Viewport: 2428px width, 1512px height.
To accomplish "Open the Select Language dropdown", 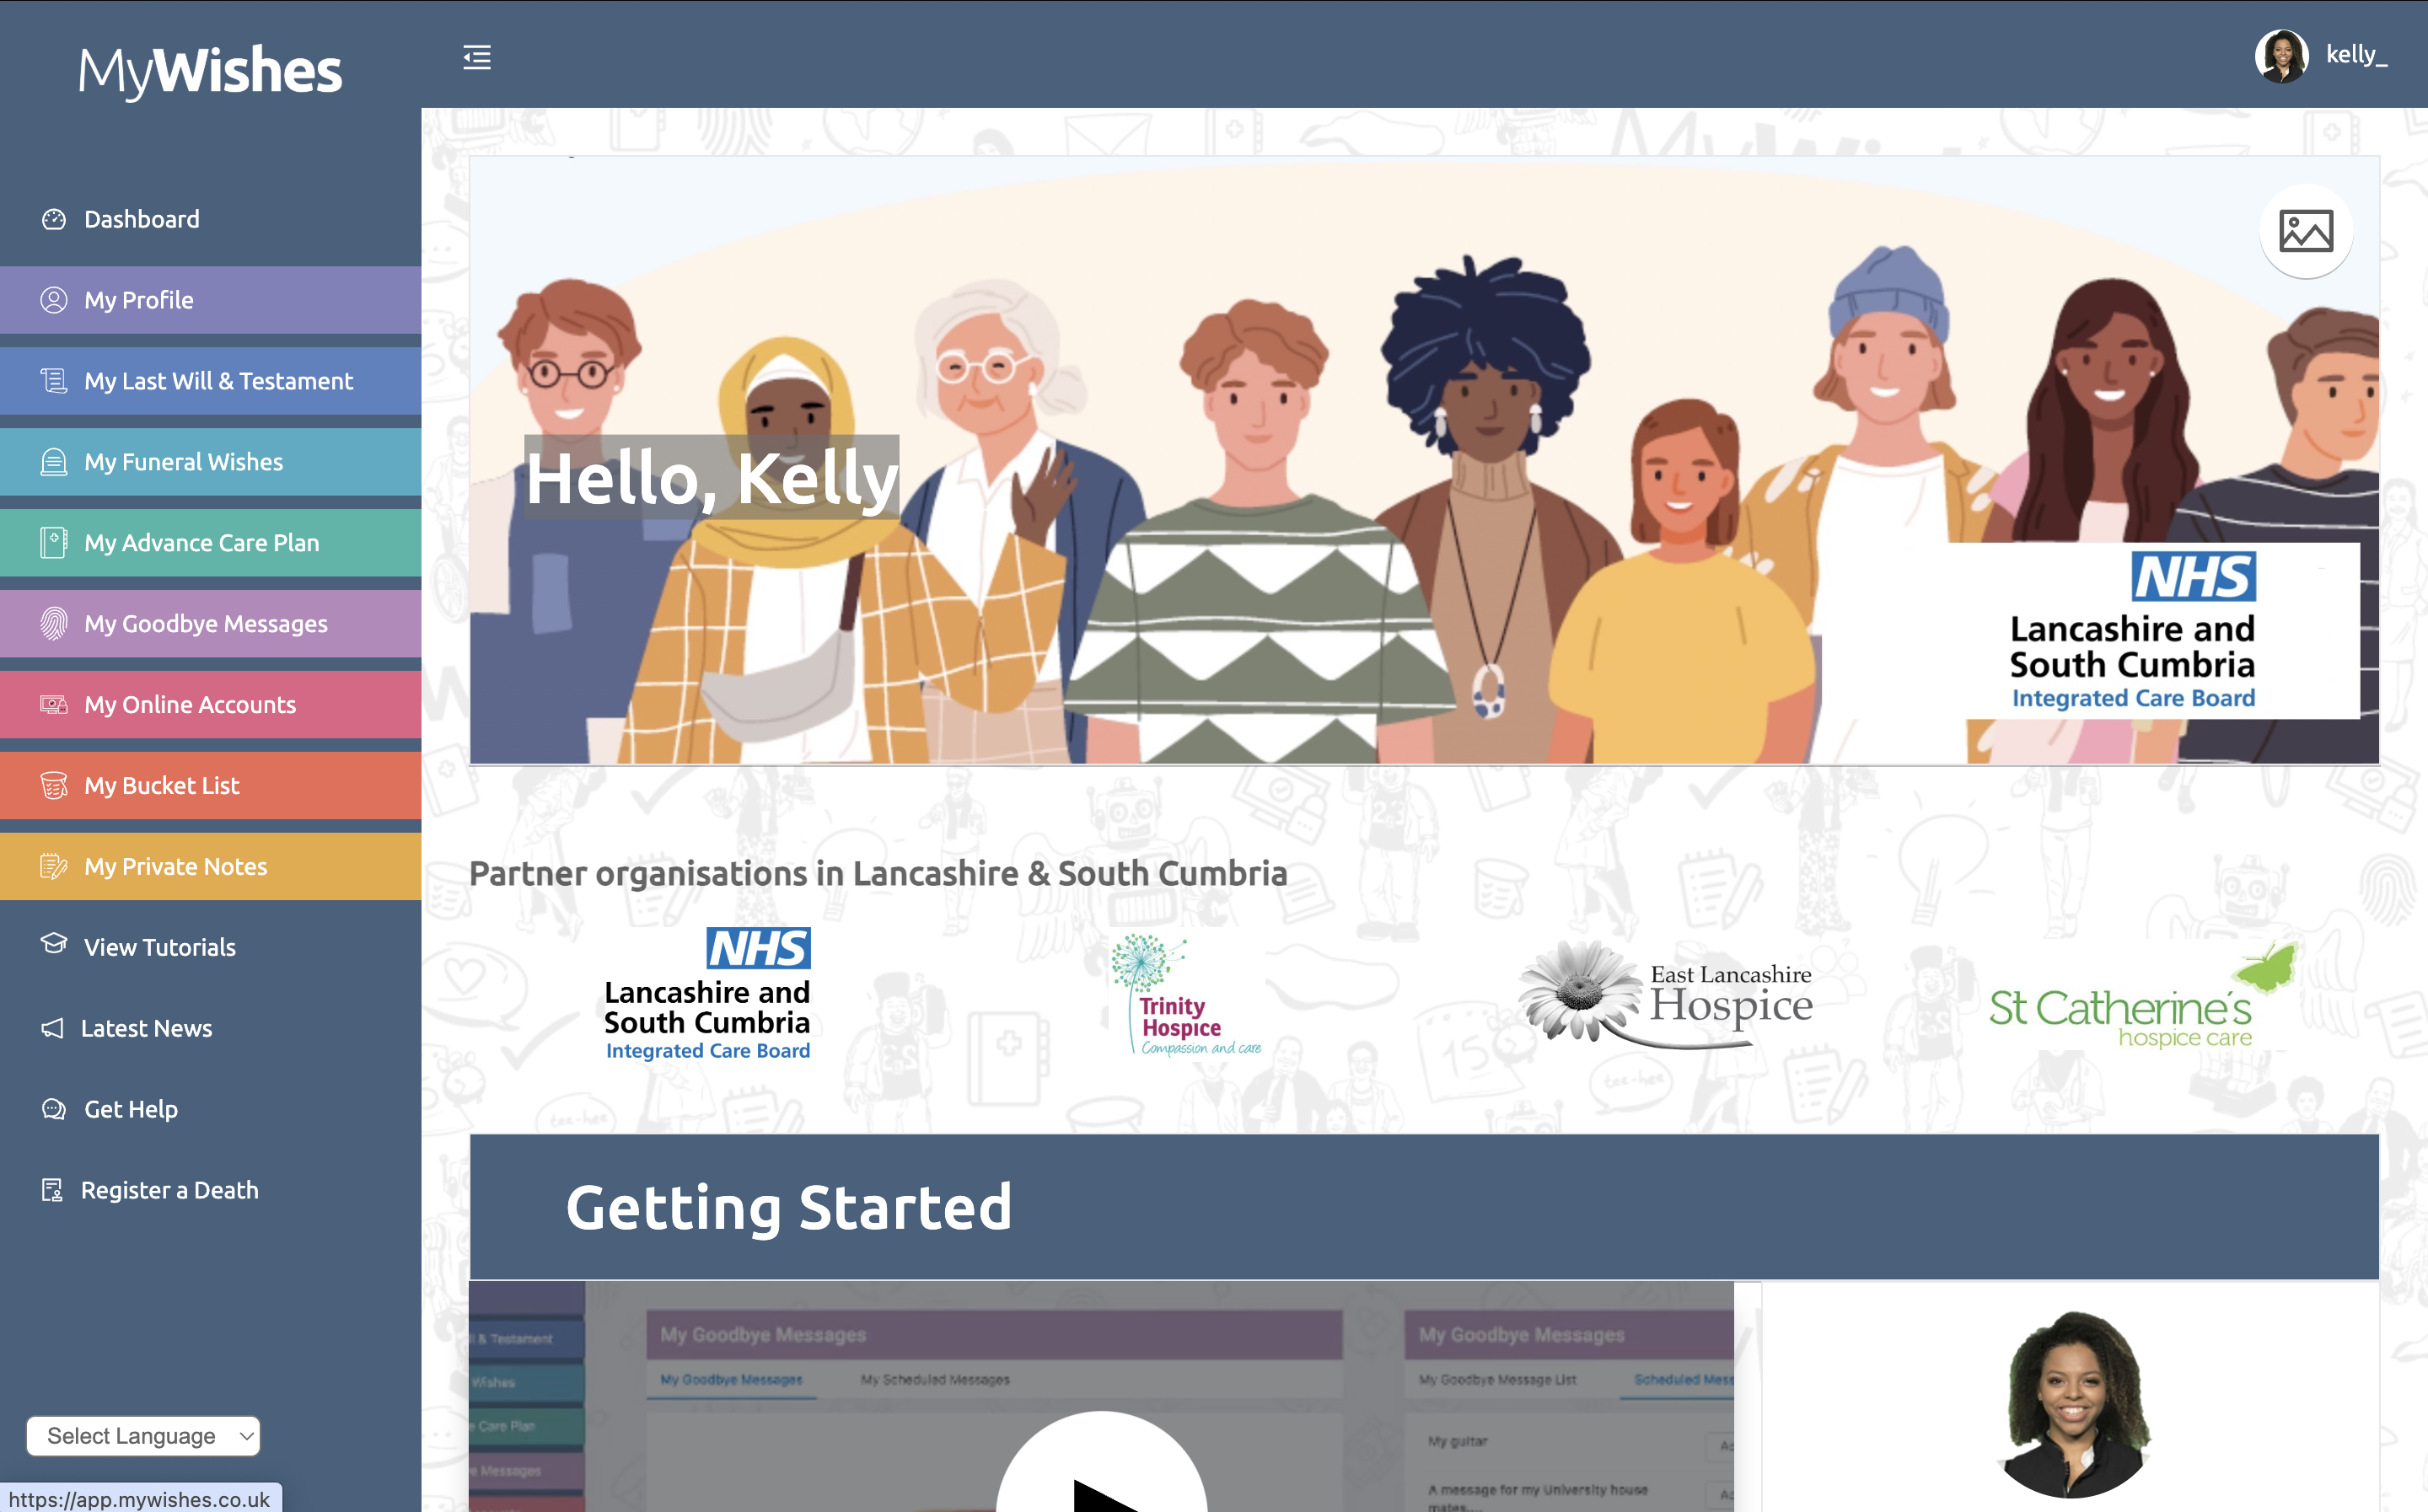I will coord(143,1436).
